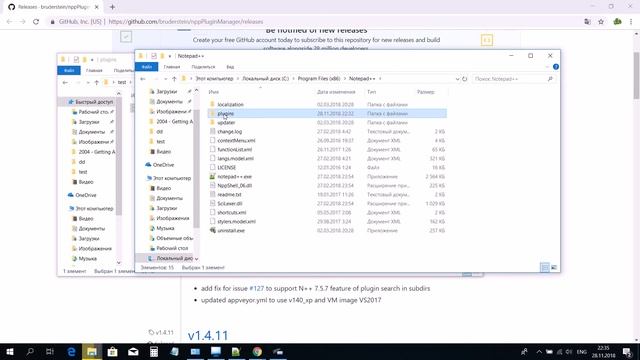
Task: Select the updater folder
Action: pos(226,122)
